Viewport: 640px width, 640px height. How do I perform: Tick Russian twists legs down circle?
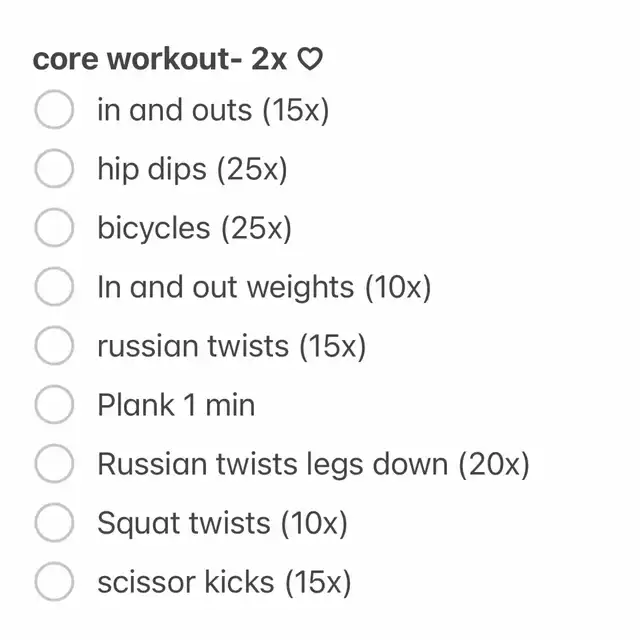coord(54,465)
